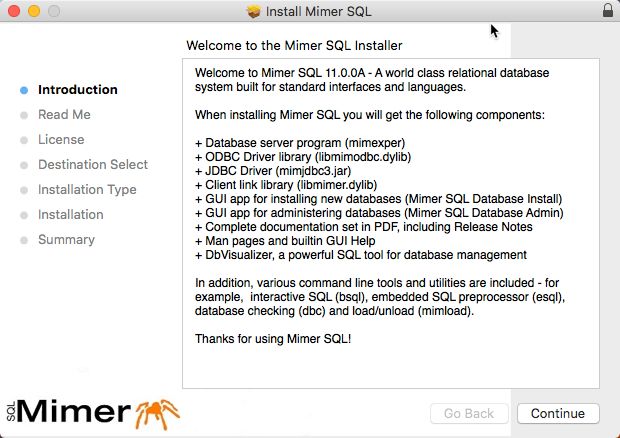The width and height of the screenshot is (620, 438).
Task: Select the Read Me step
Action: tap(64, 115)
